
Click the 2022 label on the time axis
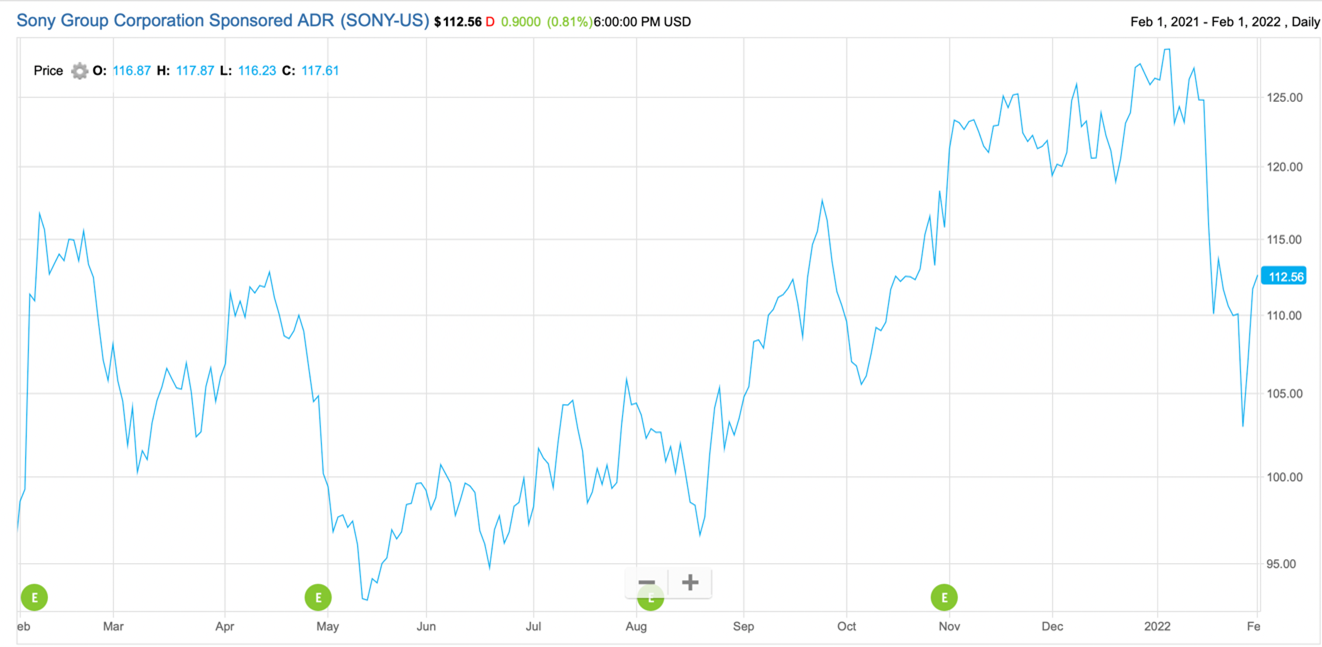[x=1157, y=627]
